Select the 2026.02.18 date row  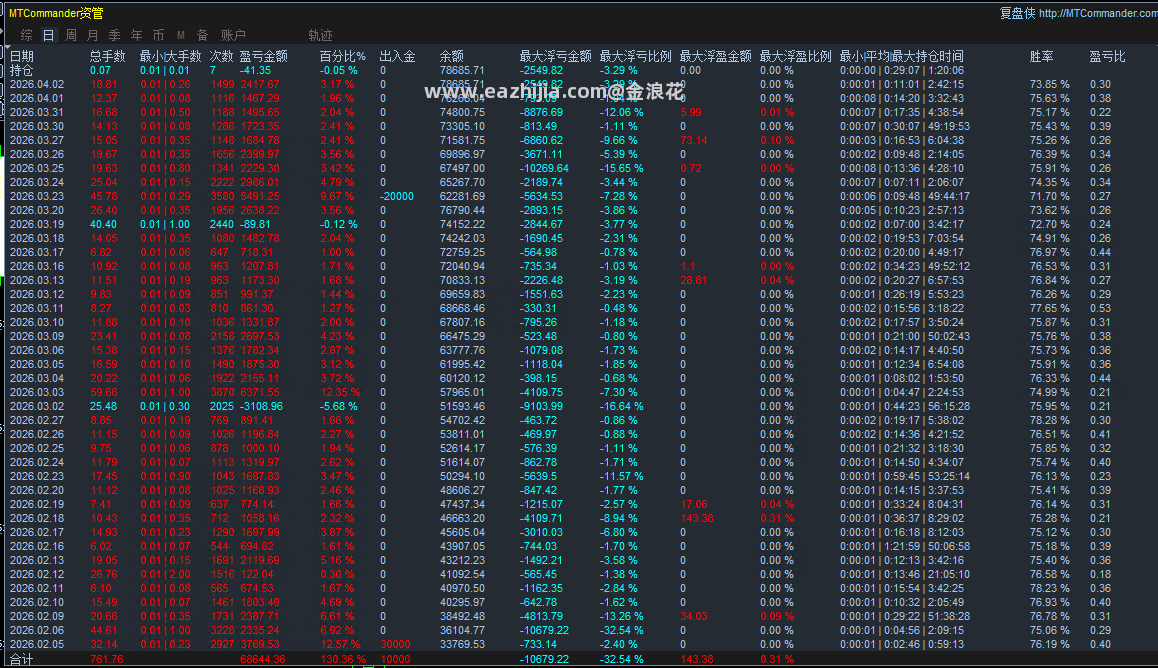(x=579, y=518)
